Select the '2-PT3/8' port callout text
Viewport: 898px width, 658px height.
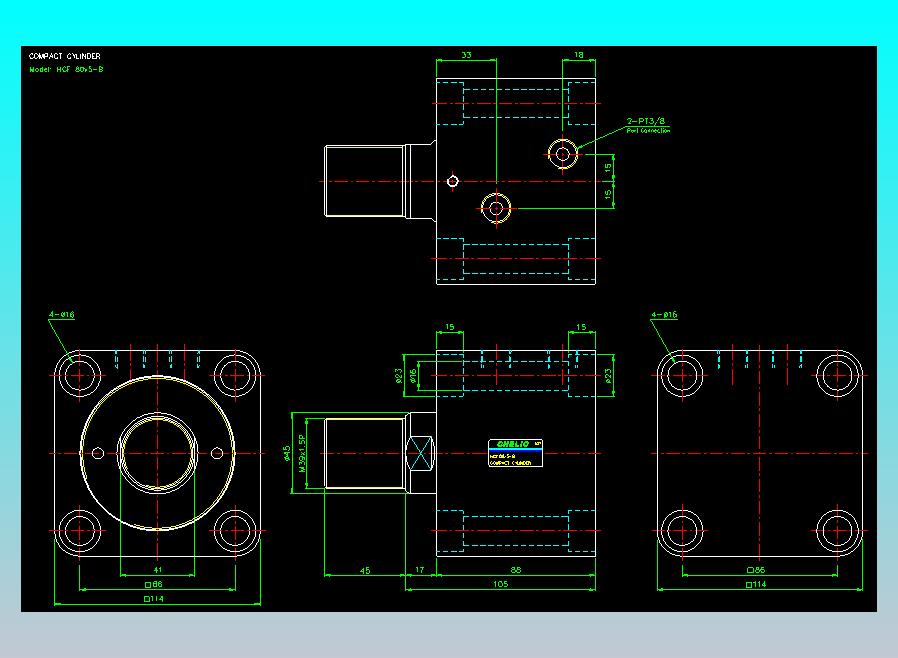coord(646,121)
